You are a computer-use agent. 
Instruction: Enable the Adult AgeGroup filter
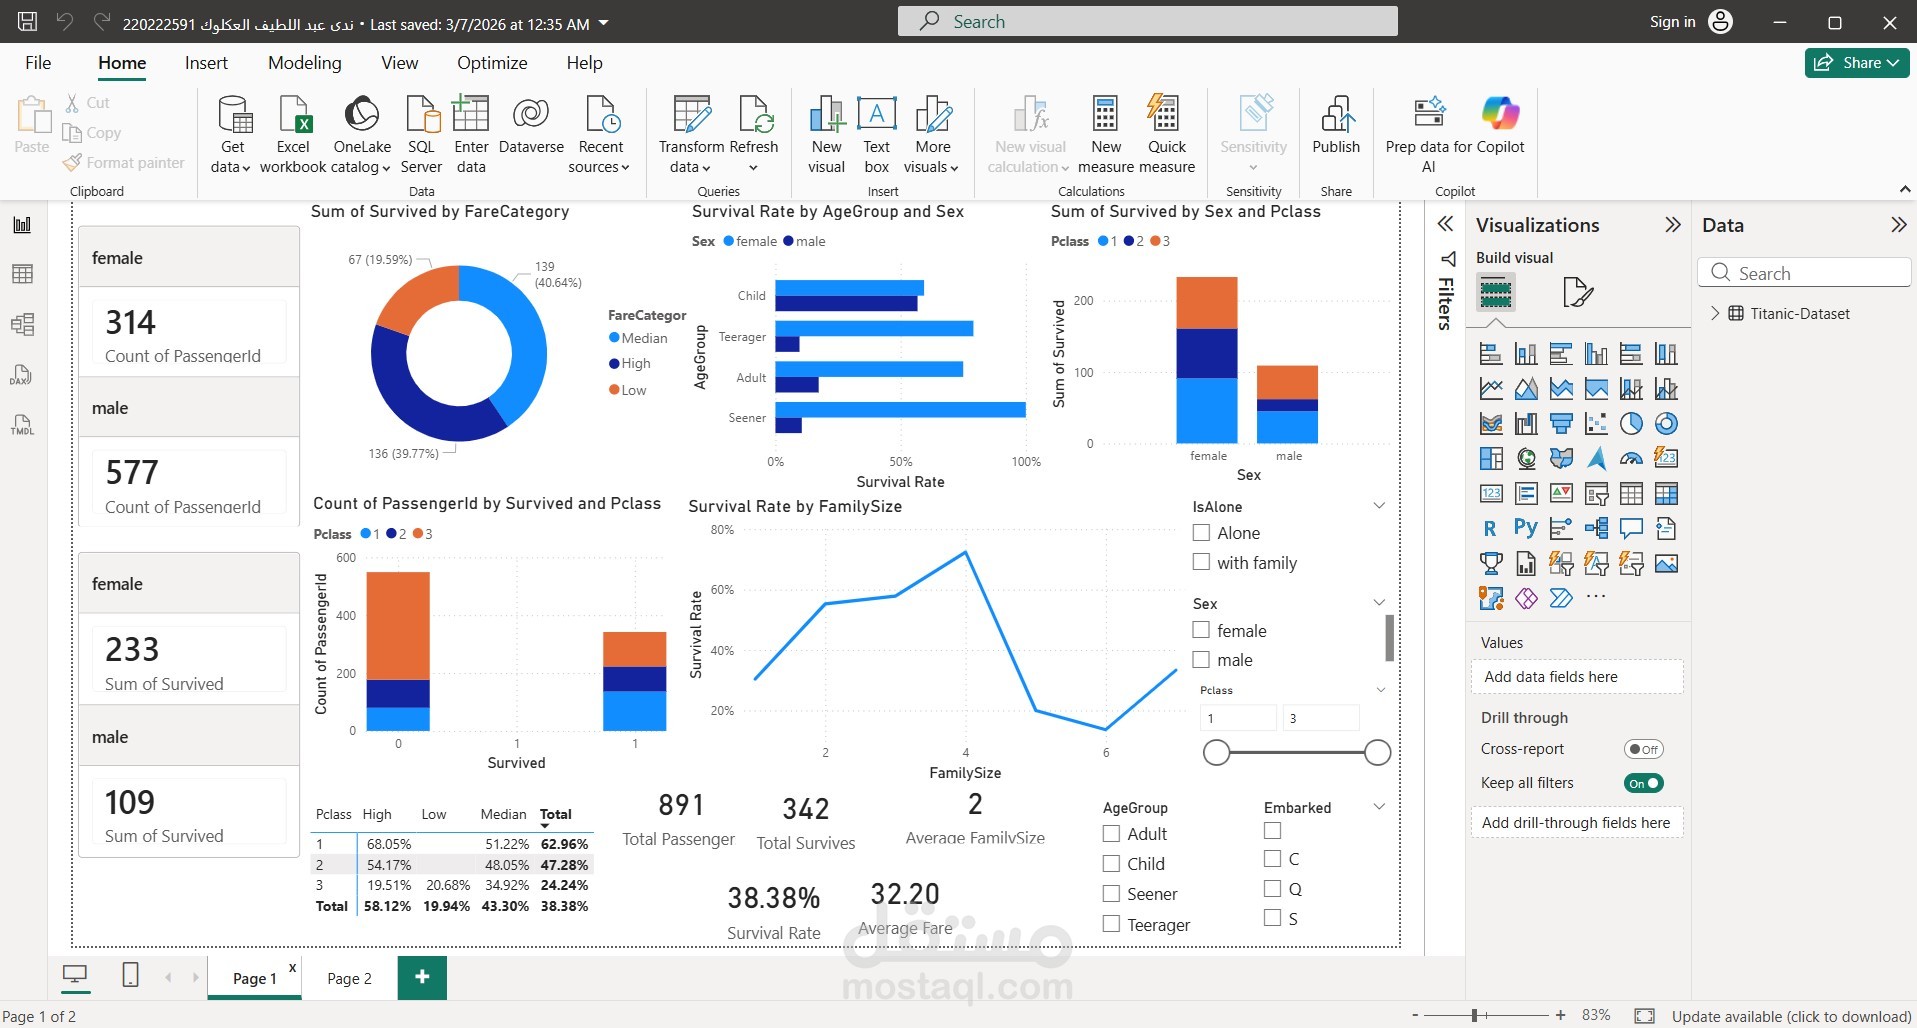[1111, 833]
